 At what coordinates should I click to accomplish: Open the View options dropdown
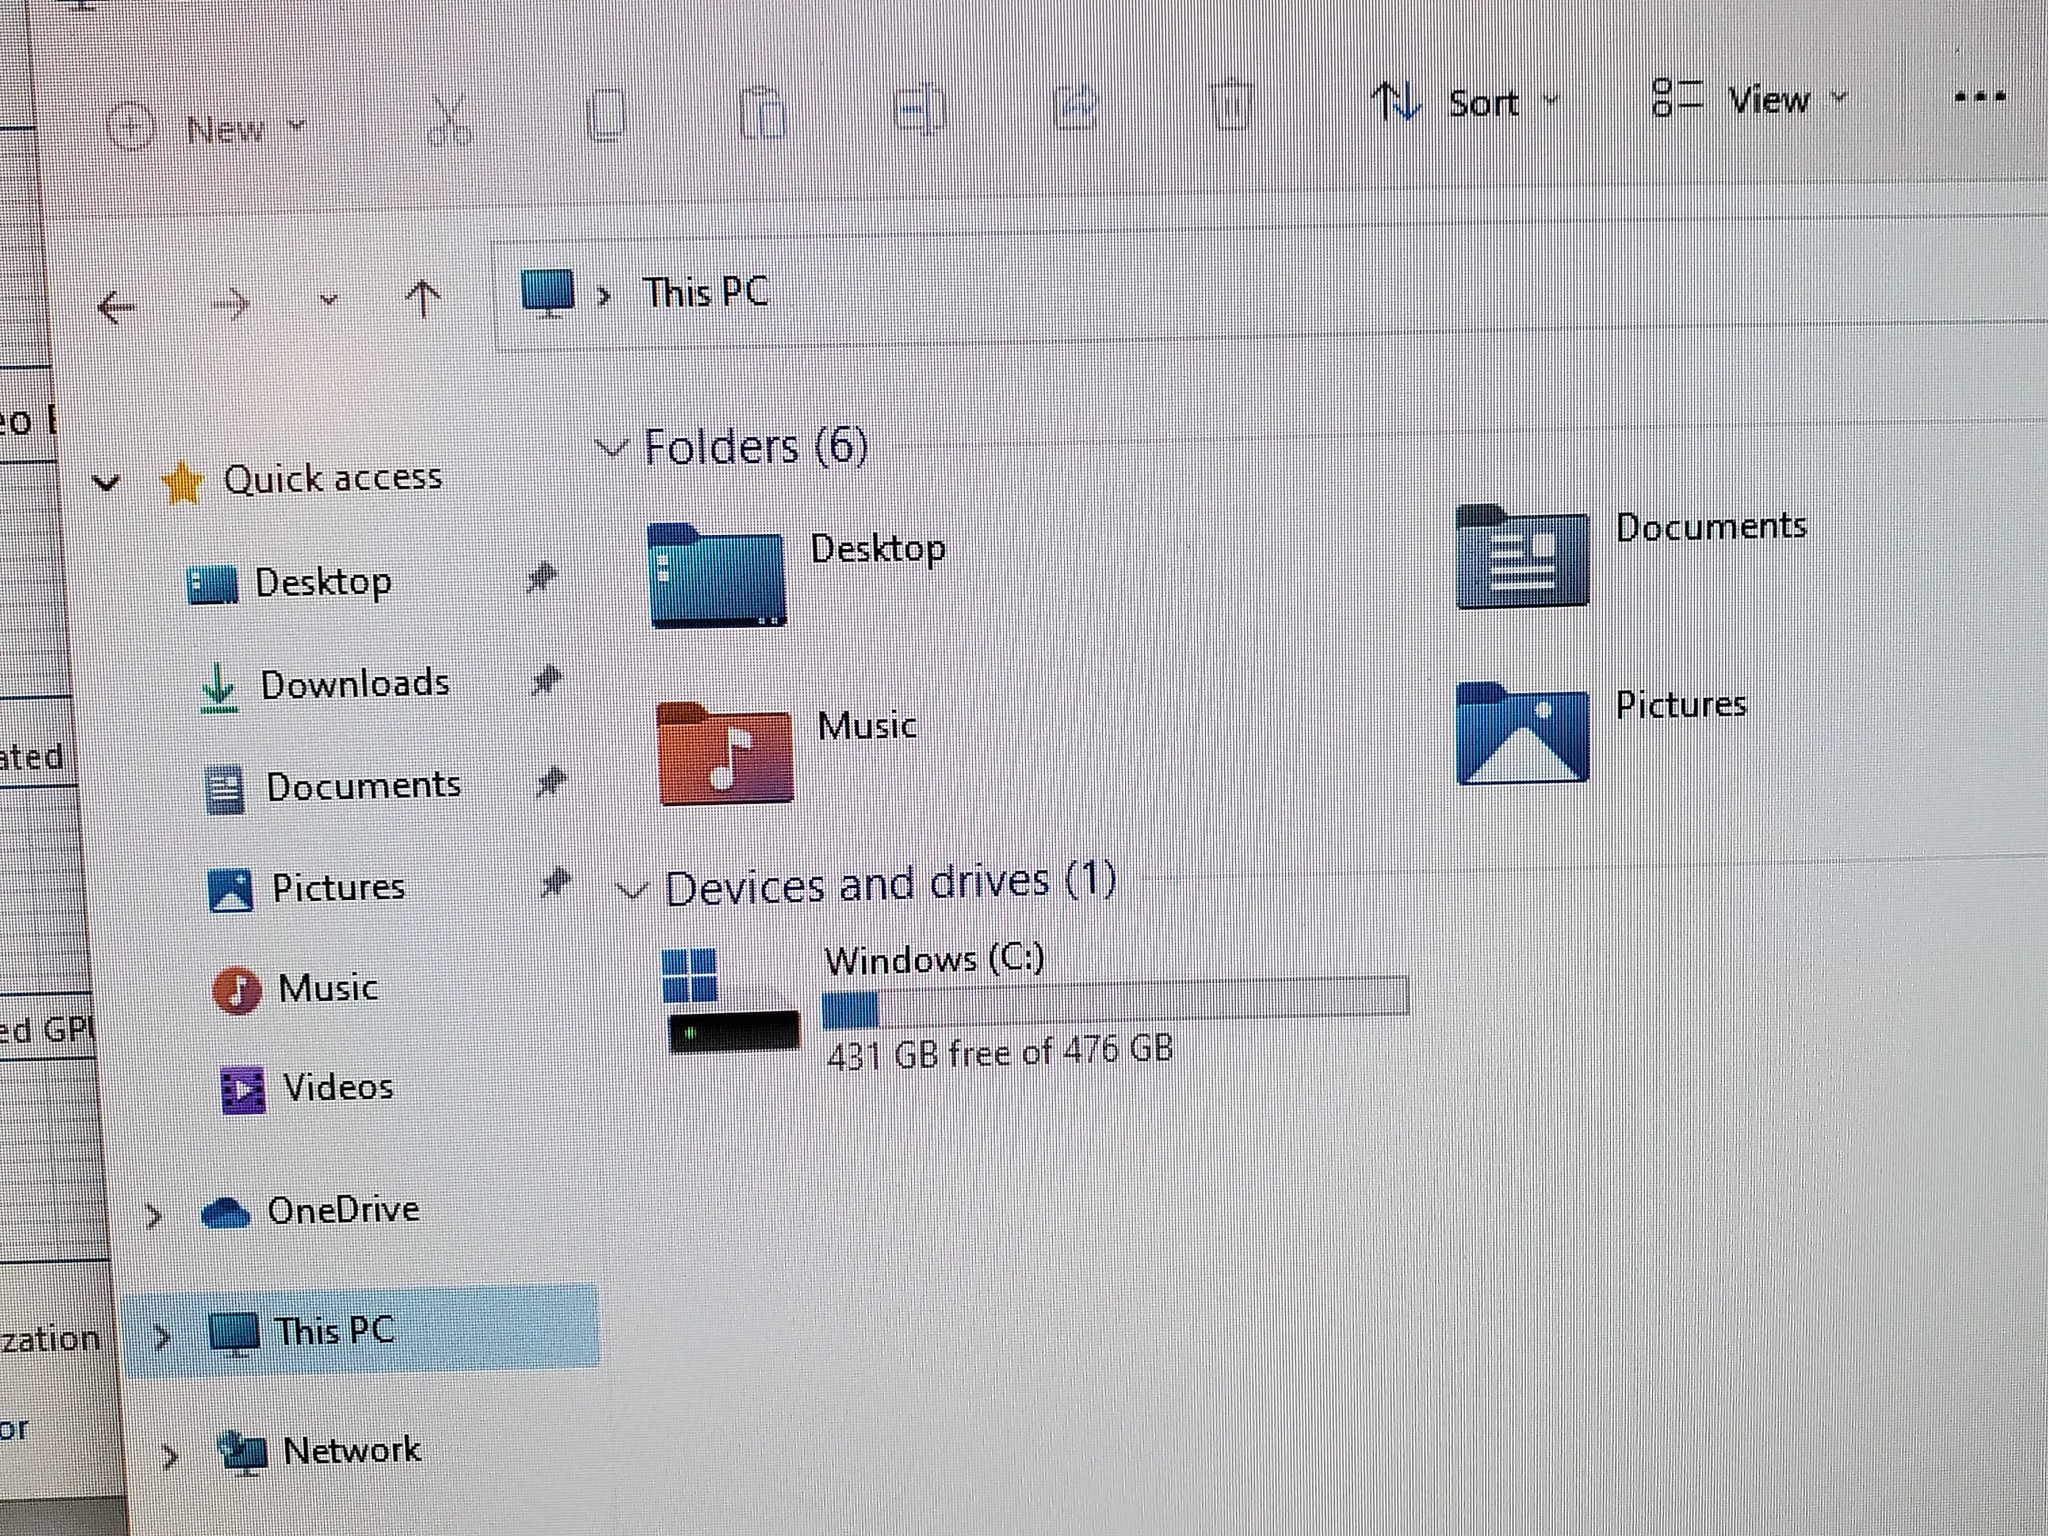point(1748,99)
